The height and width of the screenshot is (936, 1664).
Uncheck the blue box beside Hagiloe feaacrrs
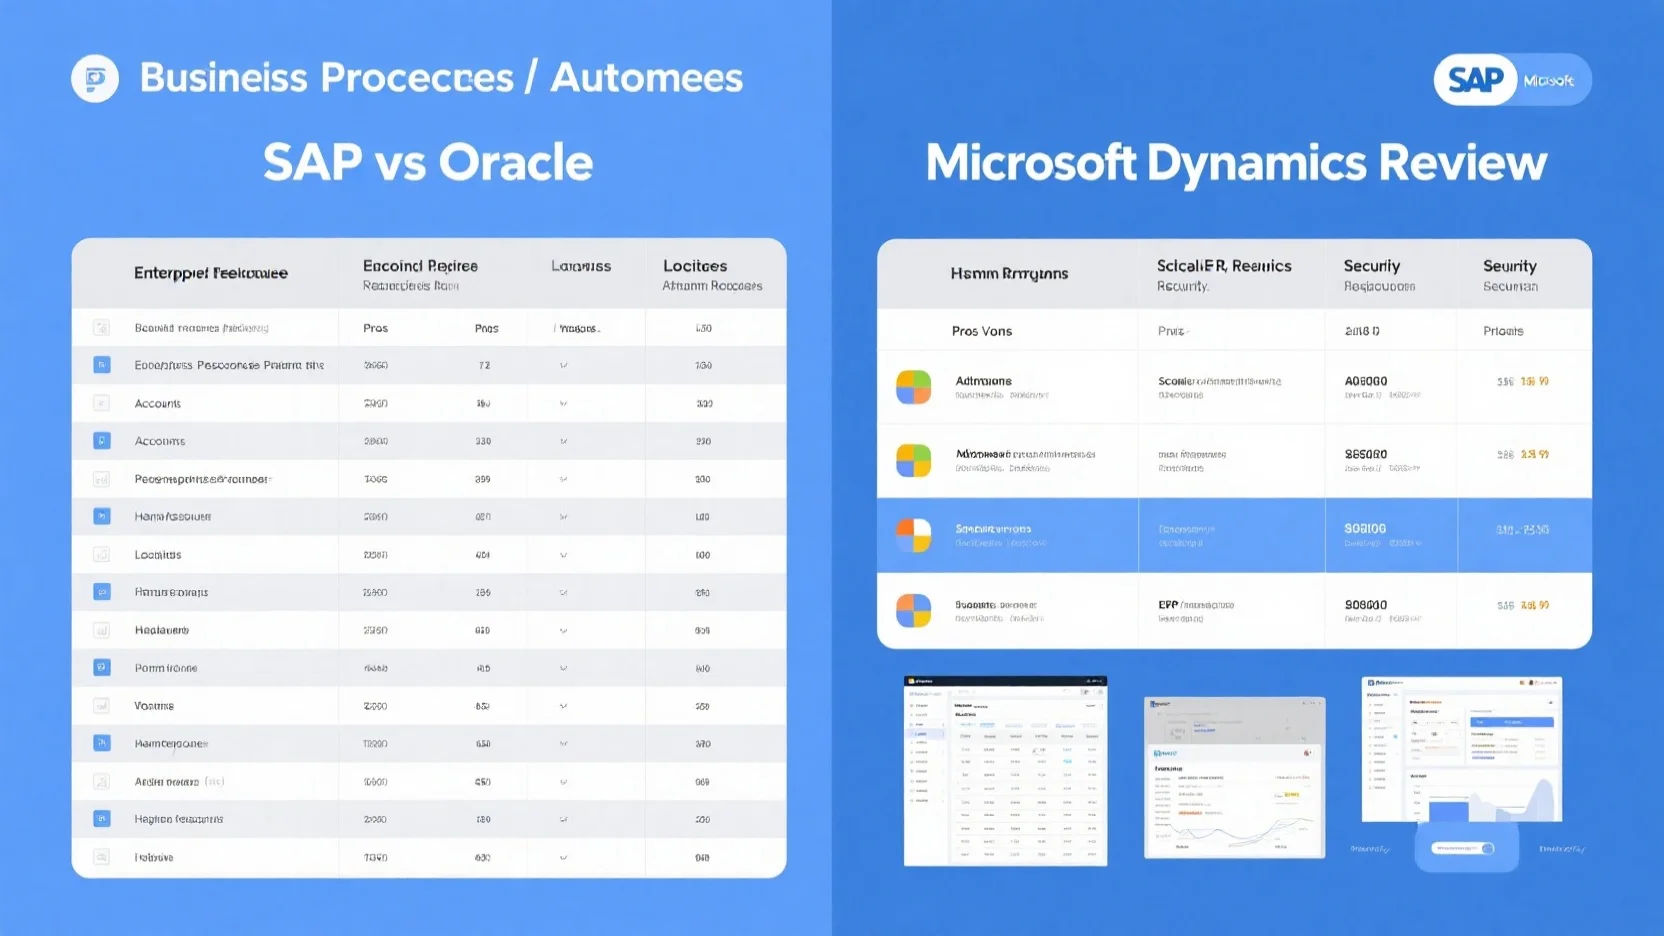click(101, 819)
